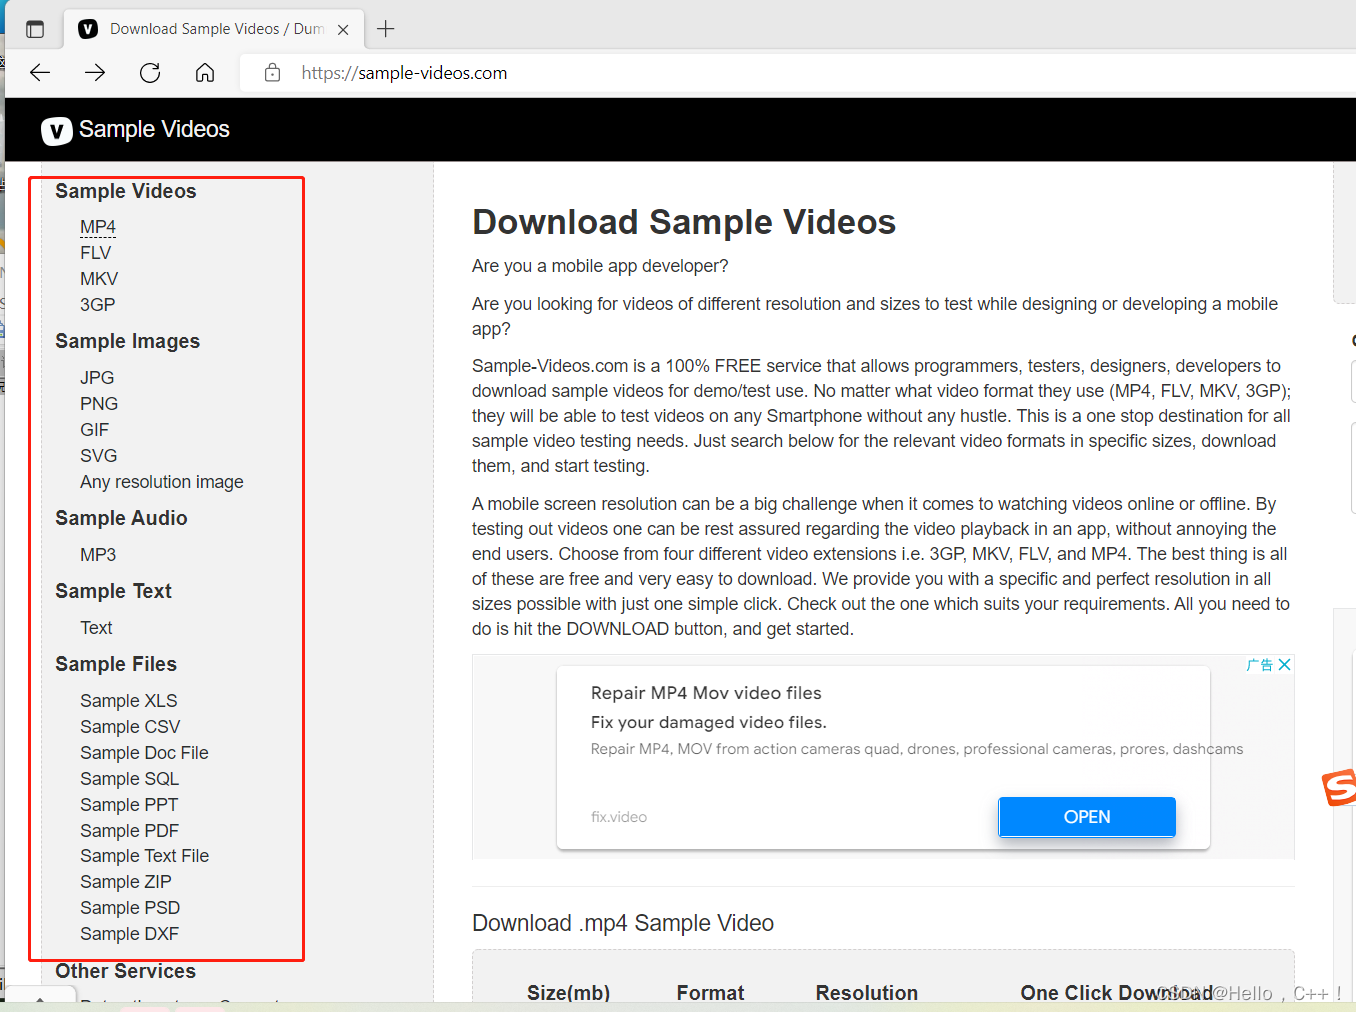The image size is (1356, 1012).
Task: Close the Download Sample Videos tab
Action: pos(343,30)
